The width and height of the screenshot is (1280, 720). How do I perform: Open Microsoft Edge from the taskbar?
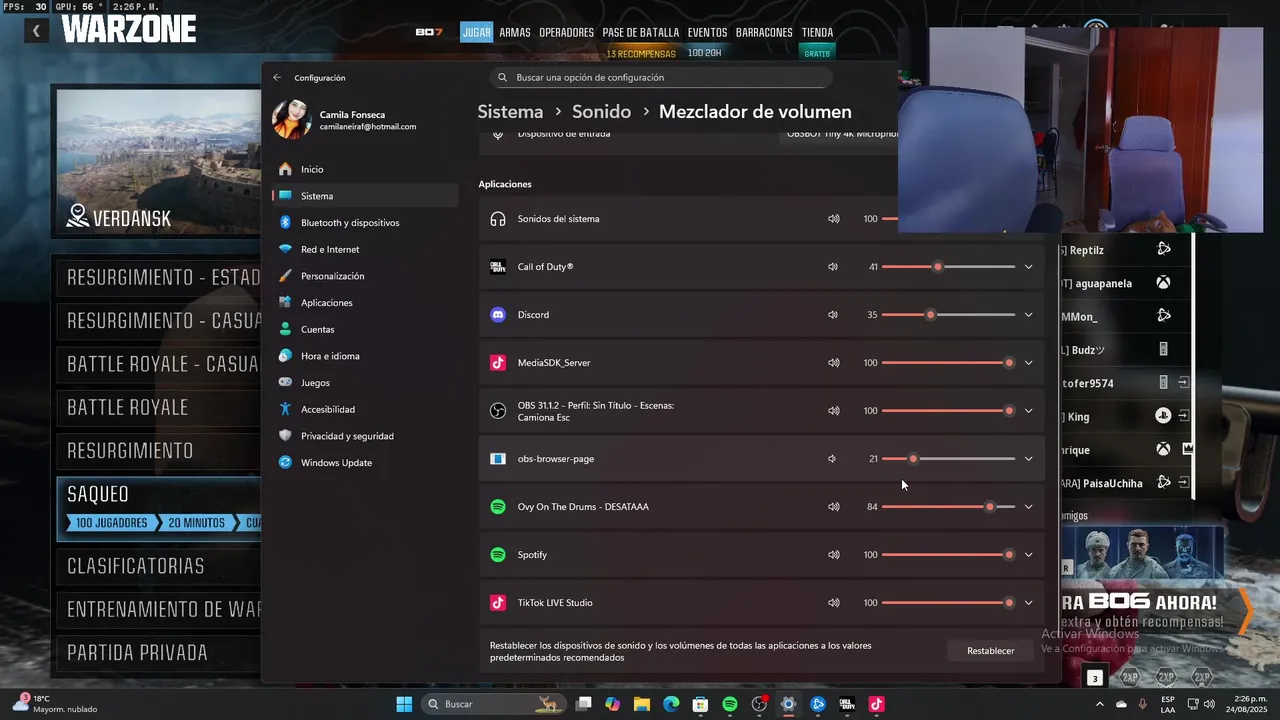click(x=671, y=704)
